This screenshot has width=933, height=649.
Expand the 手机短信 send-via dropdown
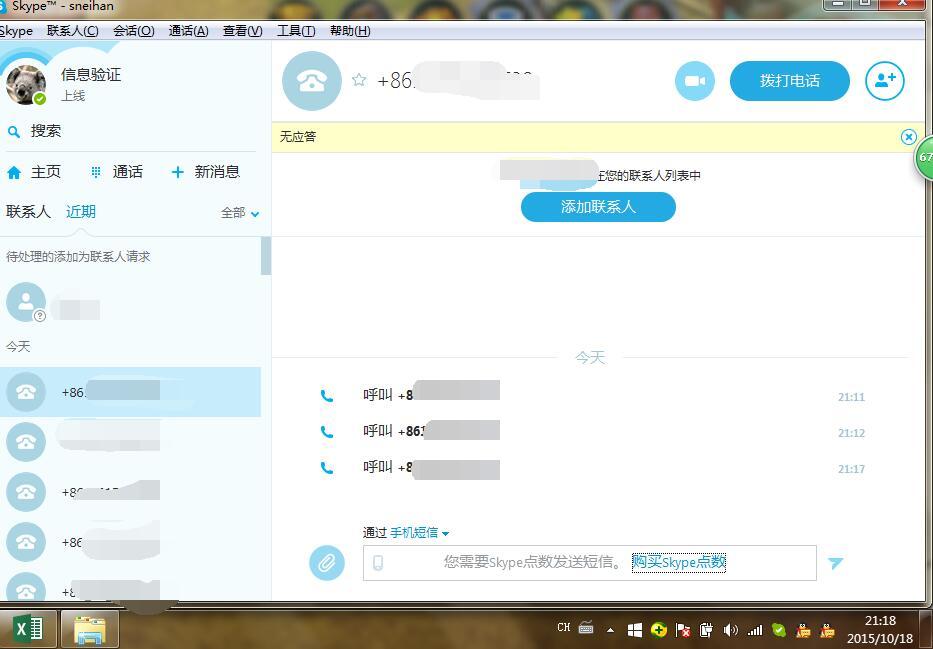click(x=419, y=533)
